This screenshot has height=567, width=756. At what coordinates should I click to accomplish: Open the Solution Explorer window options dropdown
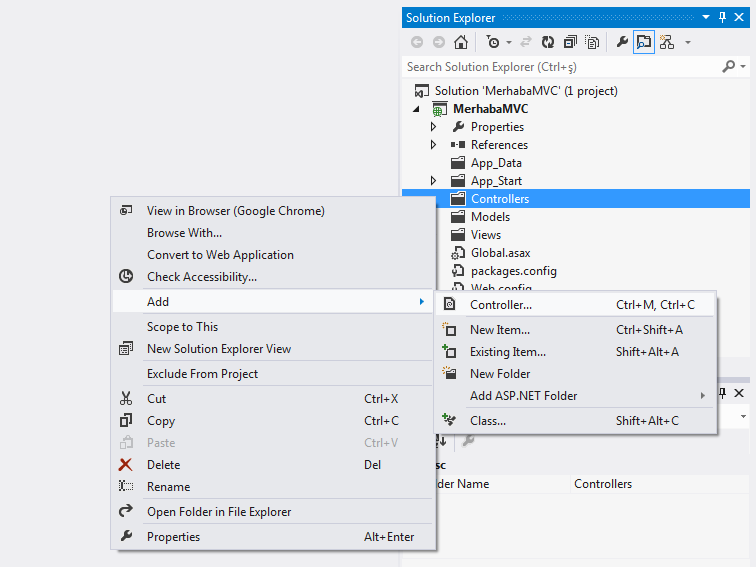point(706,17)
